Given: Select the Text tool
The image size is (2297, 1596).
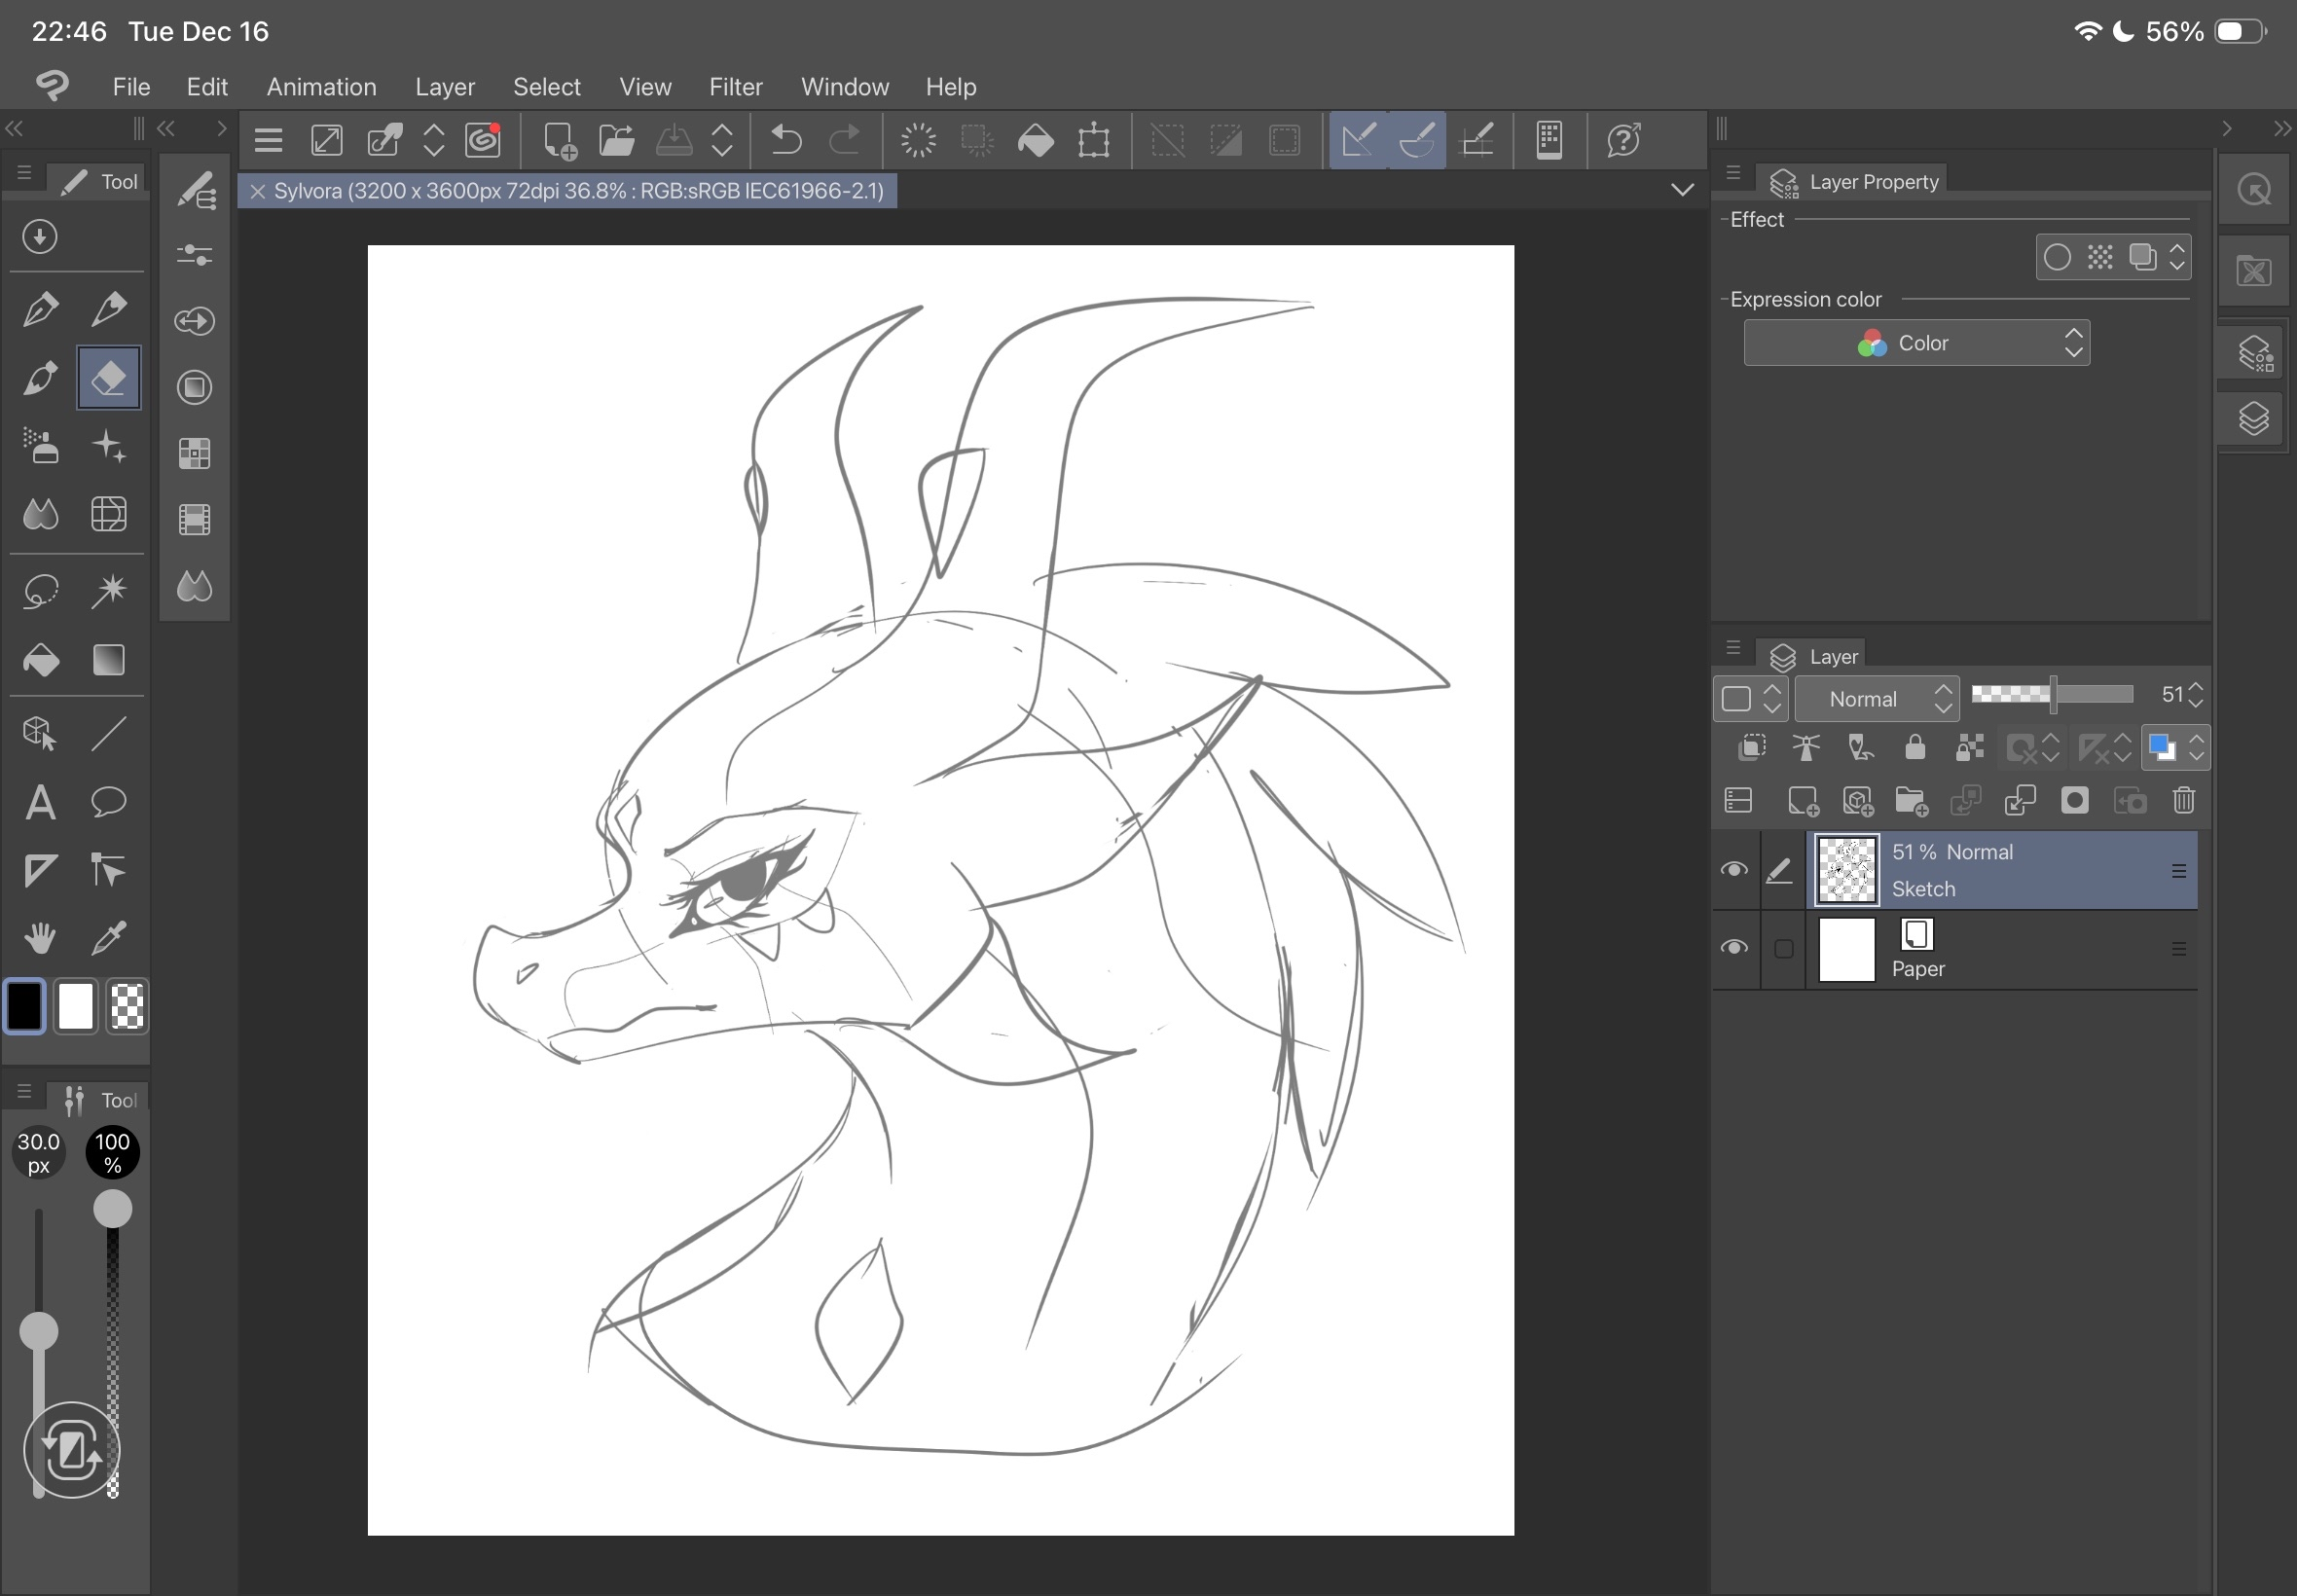Looking at the screenshot, I should 40,802.
